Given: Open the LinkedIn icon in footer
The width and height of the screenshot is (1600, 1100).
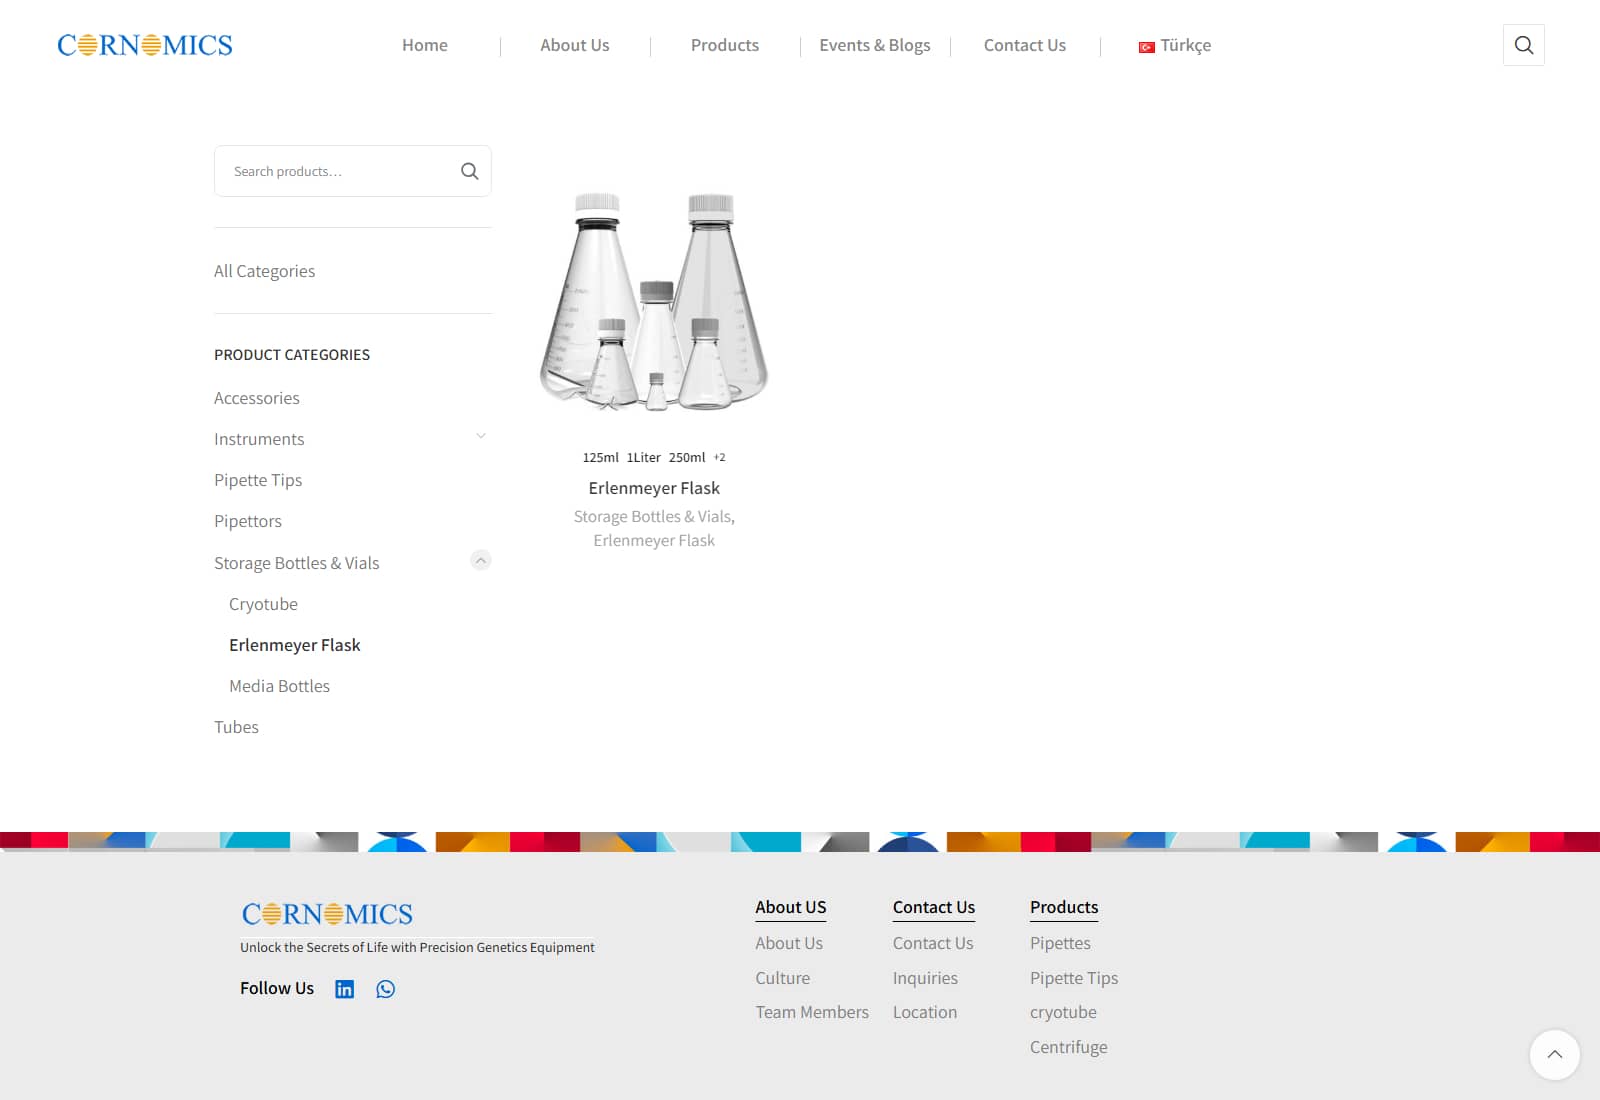Looking at the screenshot, I should tap(344, 989).
